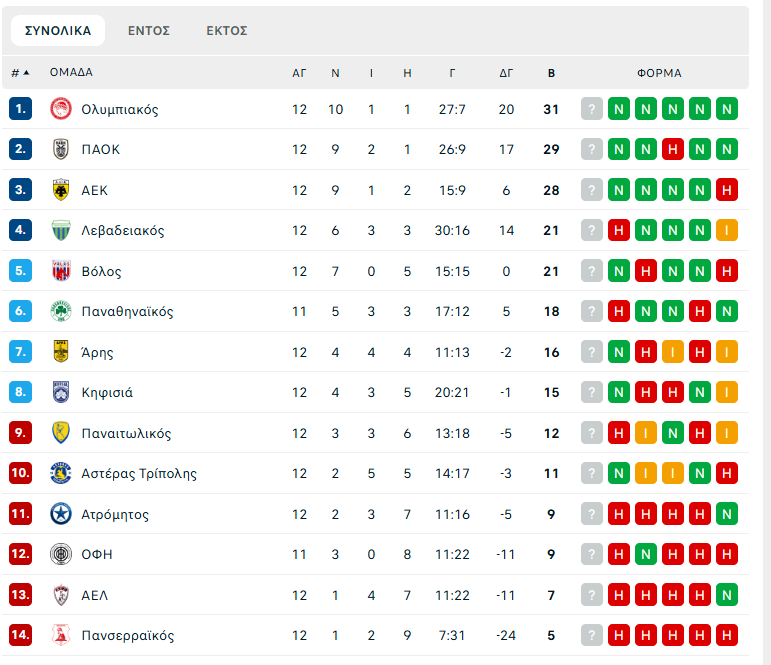Sort standings by the ΔΓ goal difference header
Viewport: 771px width, 665px height.
click(506, 73)
